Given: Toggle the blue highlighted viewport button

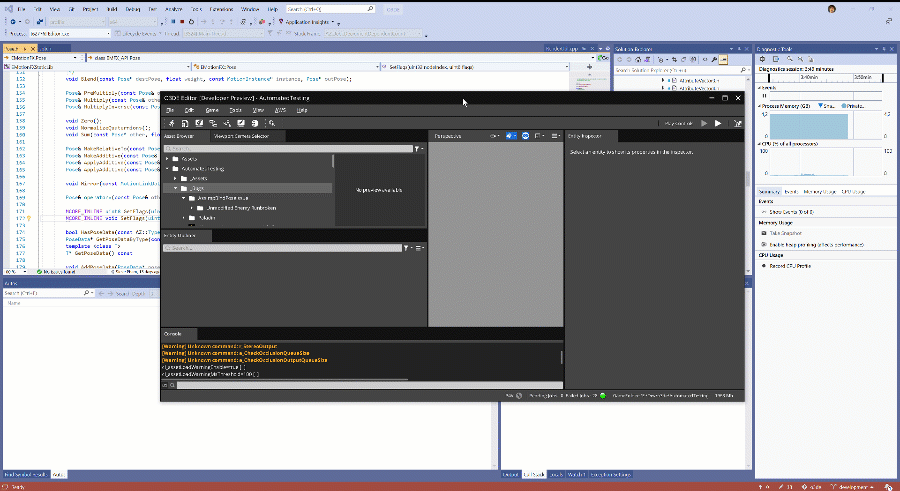Looking at the screenshot, I should (x=511, y=136).
